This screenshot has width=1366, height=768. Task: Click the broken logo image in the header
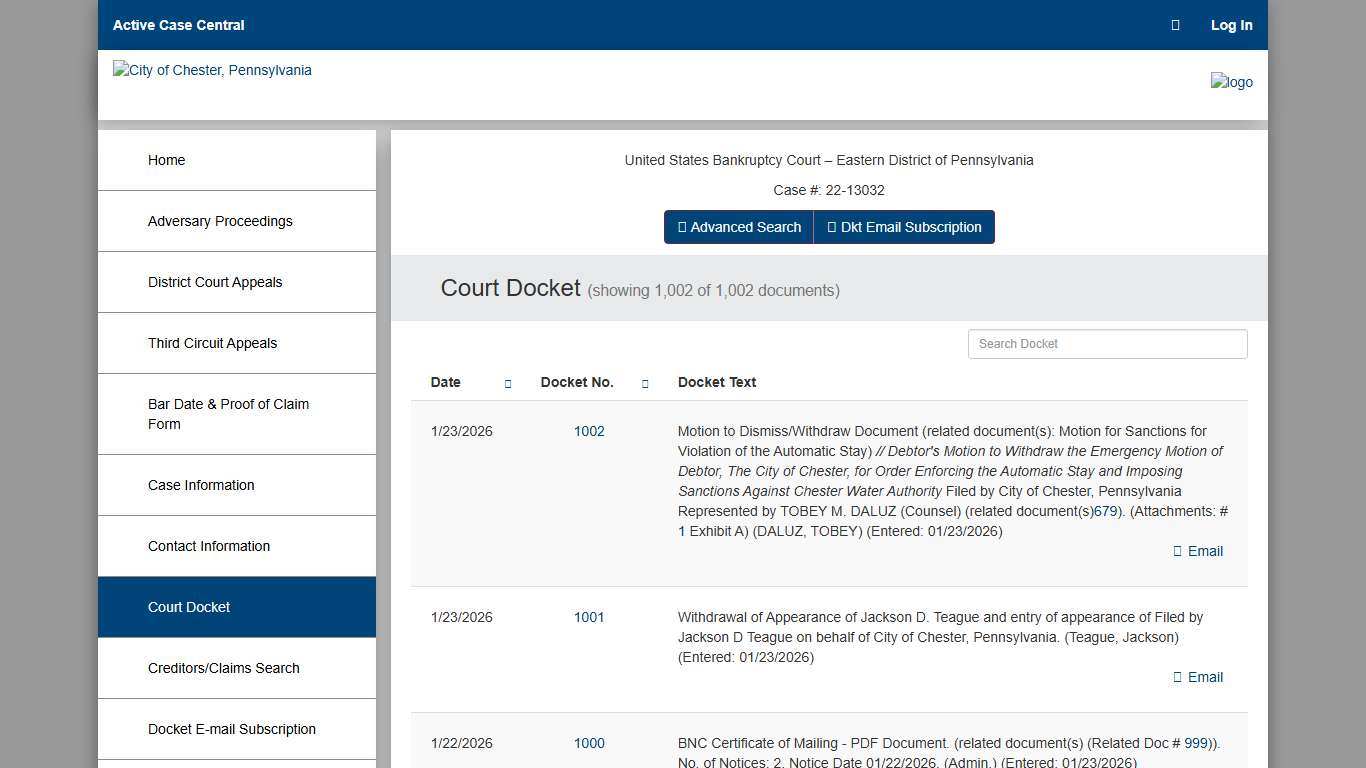1231,82
